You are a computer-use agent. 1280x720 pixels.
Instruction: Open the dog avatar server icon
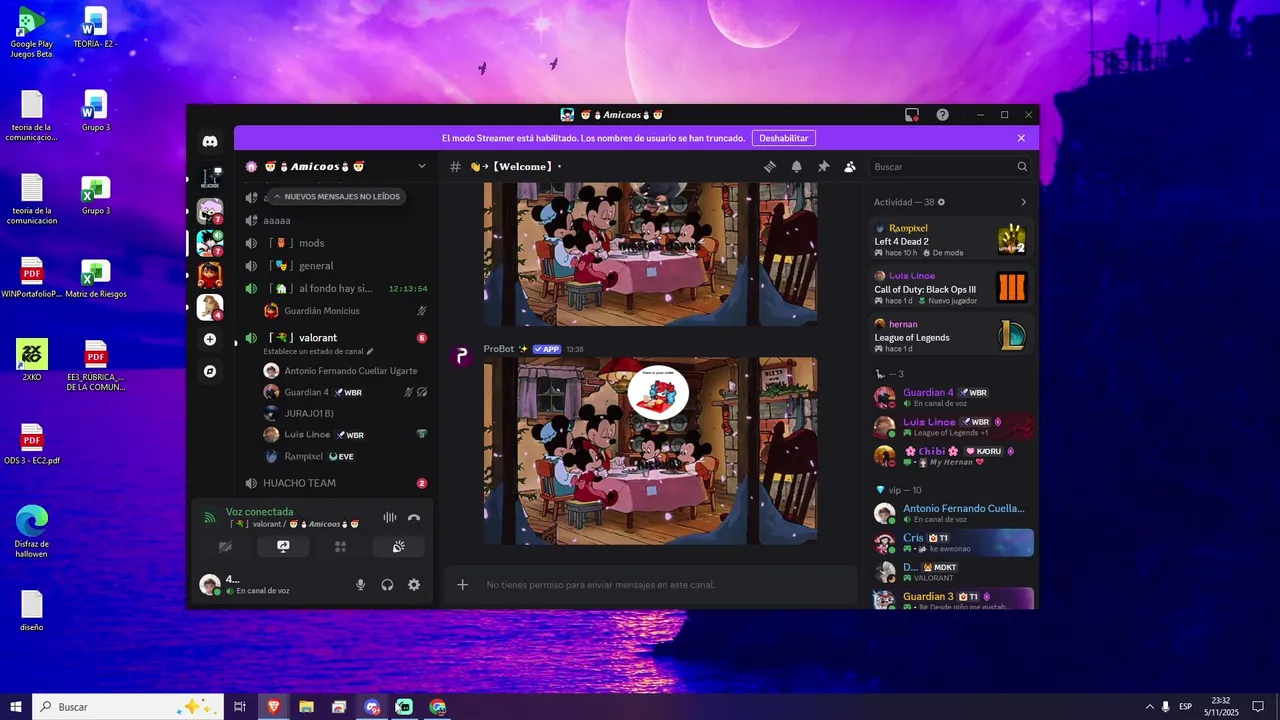tap(210, 306)
